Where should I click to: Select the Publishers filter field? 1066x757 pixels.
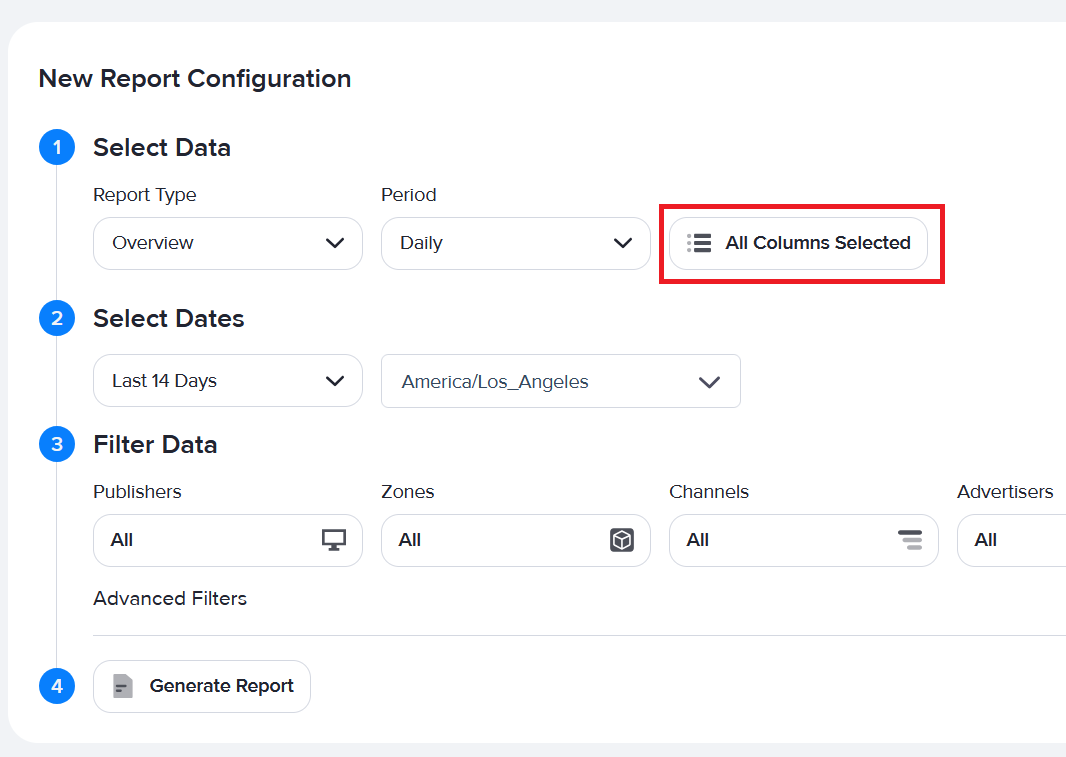point(210,540)
